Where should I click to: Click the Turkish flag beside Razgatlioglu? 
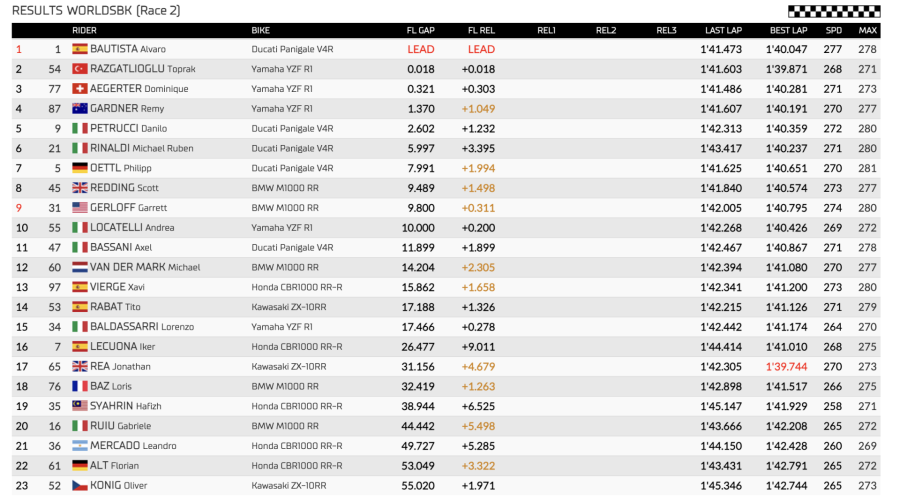[80, 69]
